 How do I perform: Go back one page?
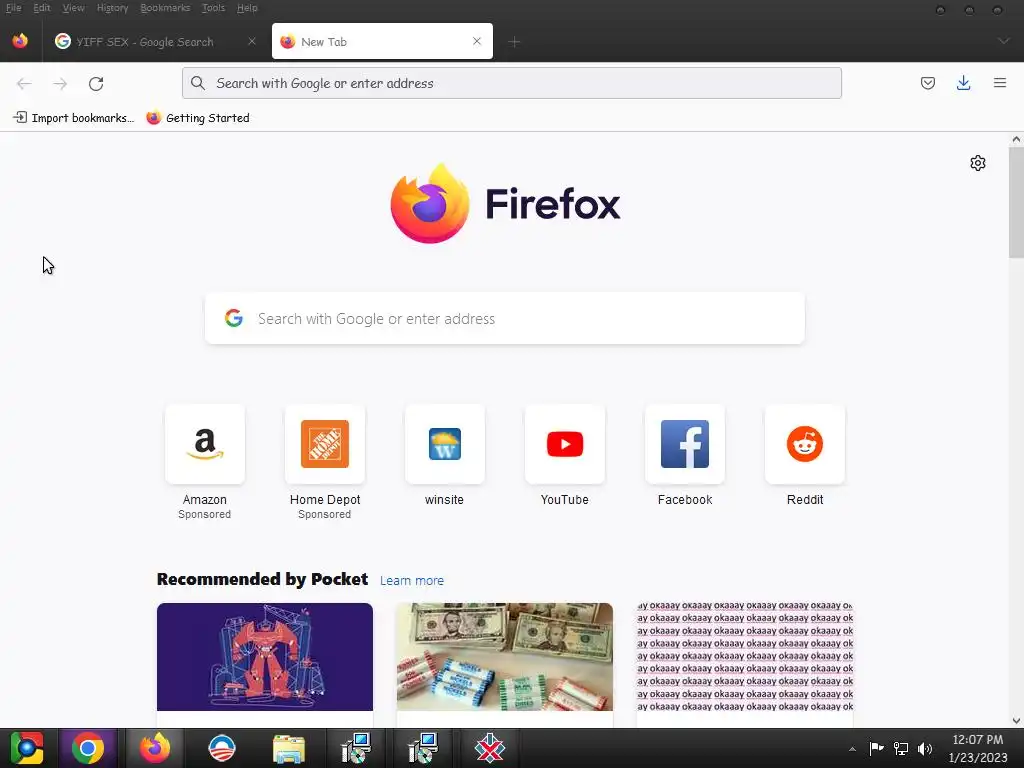click(24, 84)
